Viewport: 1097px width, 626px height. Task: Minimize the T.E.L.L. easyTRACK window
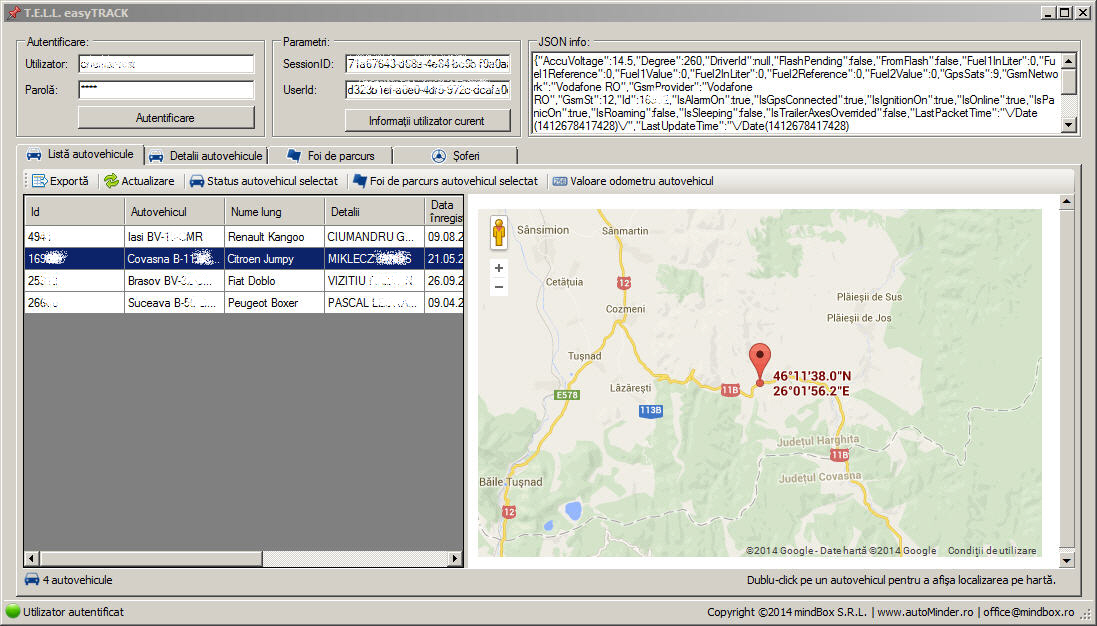[1048, 13]
